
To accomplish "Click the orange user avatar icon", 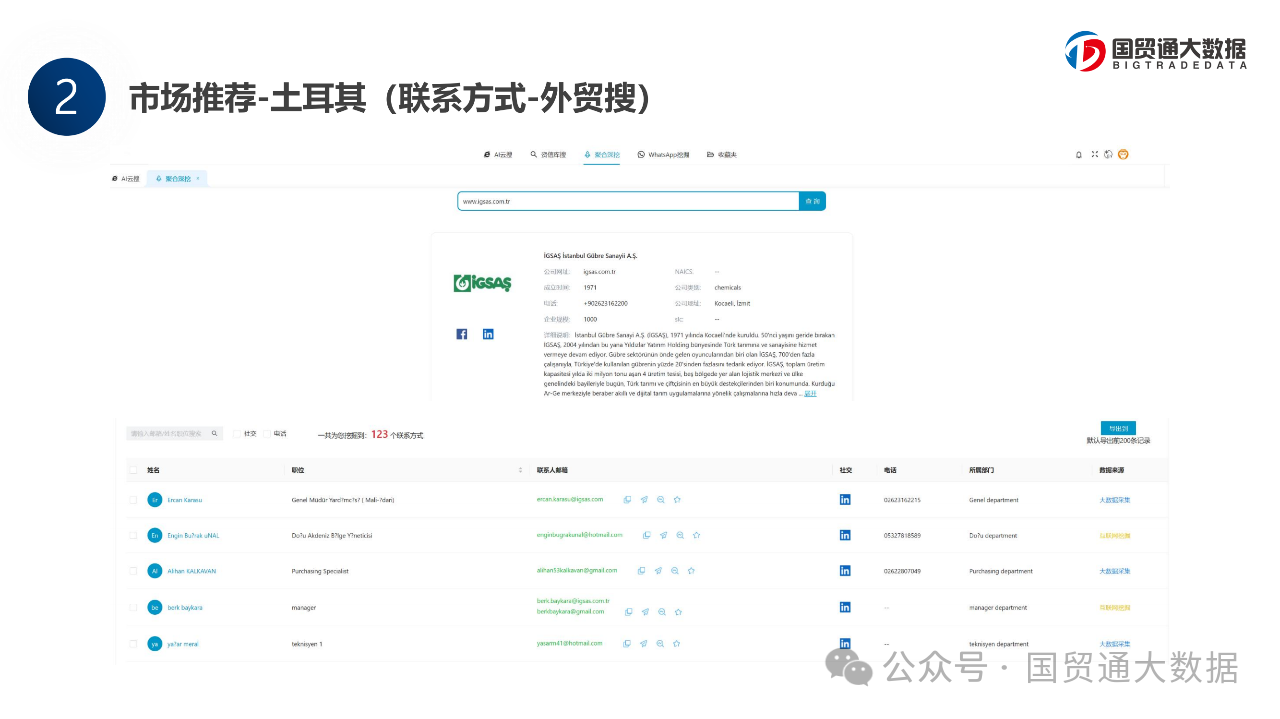I will [1123, 155].
